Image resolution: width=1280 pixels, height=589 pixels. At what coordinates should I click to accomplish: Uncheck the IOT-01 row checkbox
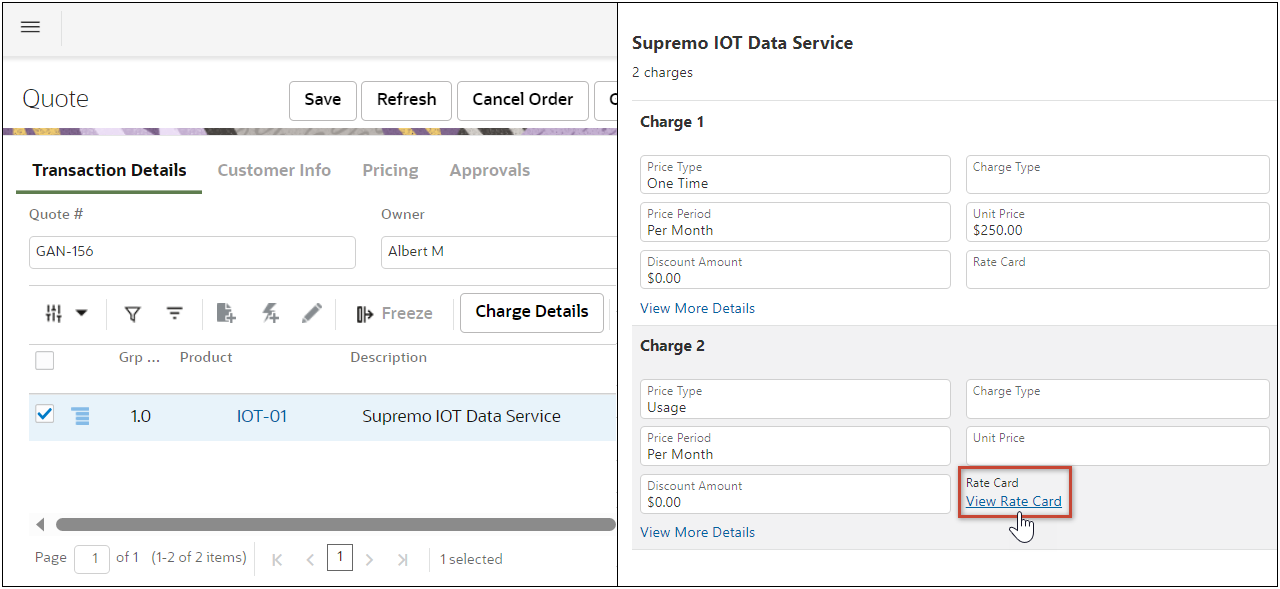coord(45,414)
